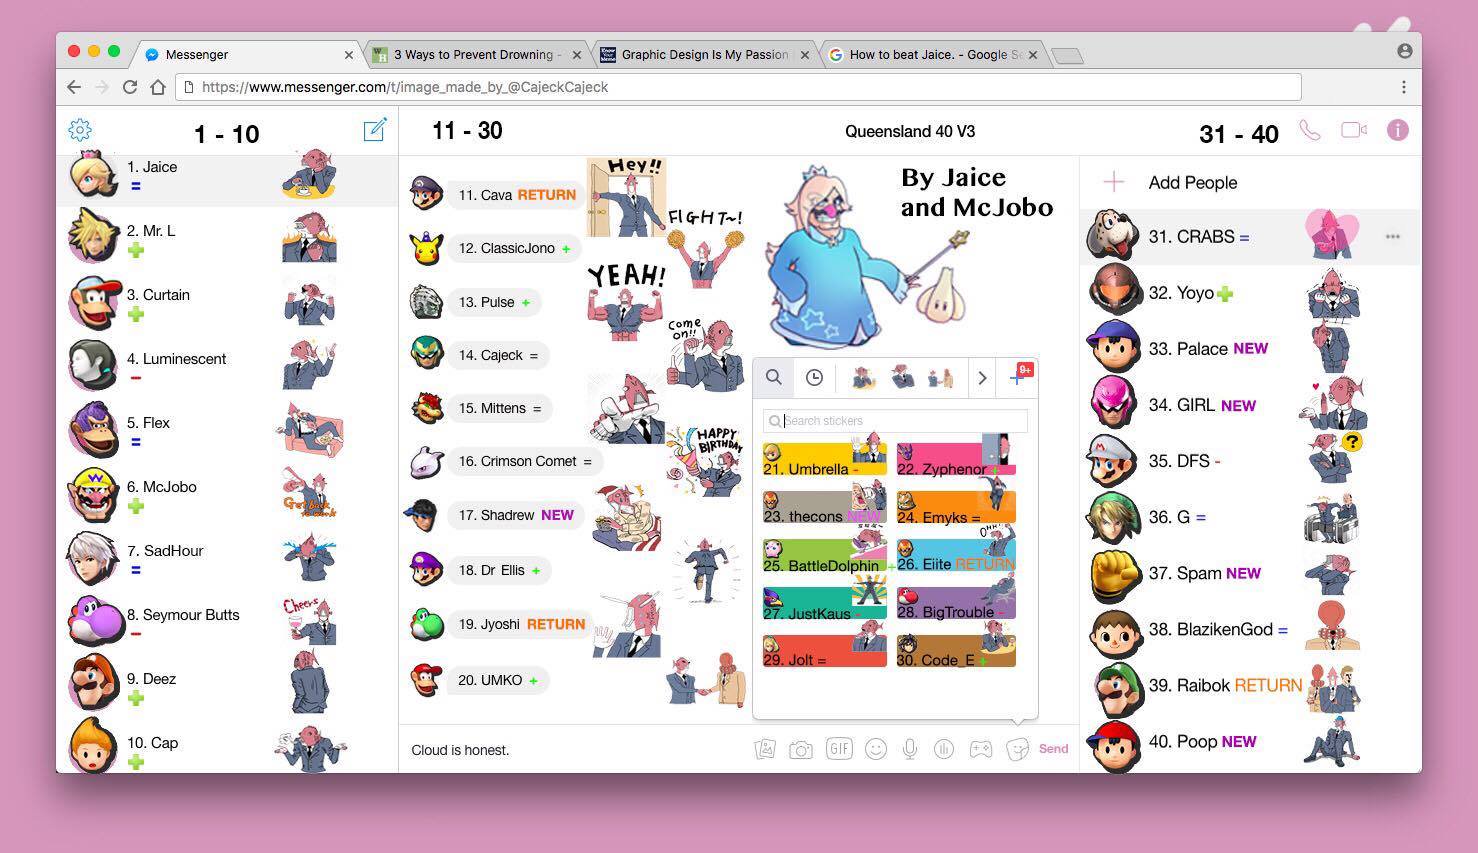Focus the Search stickers field
The height and width of the screenshot is (853, 1478).
click(895, 421)
